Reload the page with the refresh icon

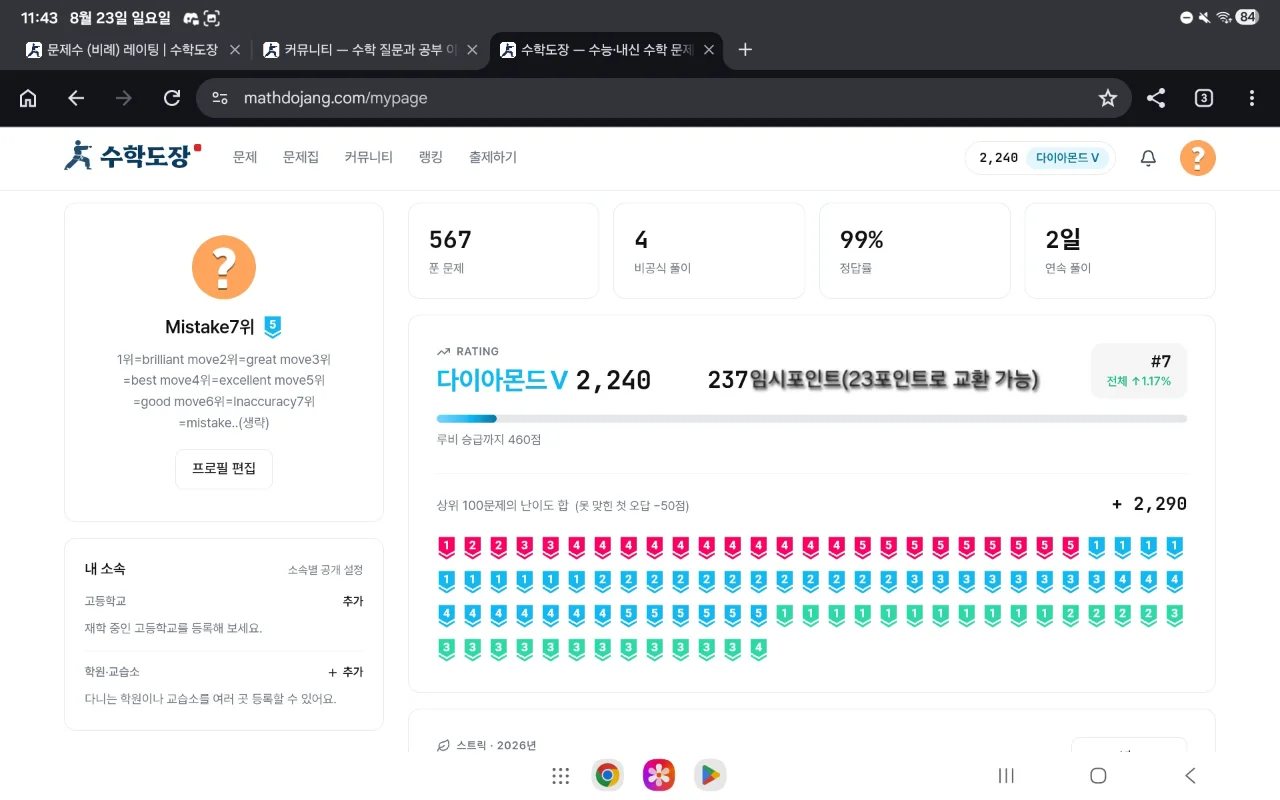pos(172,98)
